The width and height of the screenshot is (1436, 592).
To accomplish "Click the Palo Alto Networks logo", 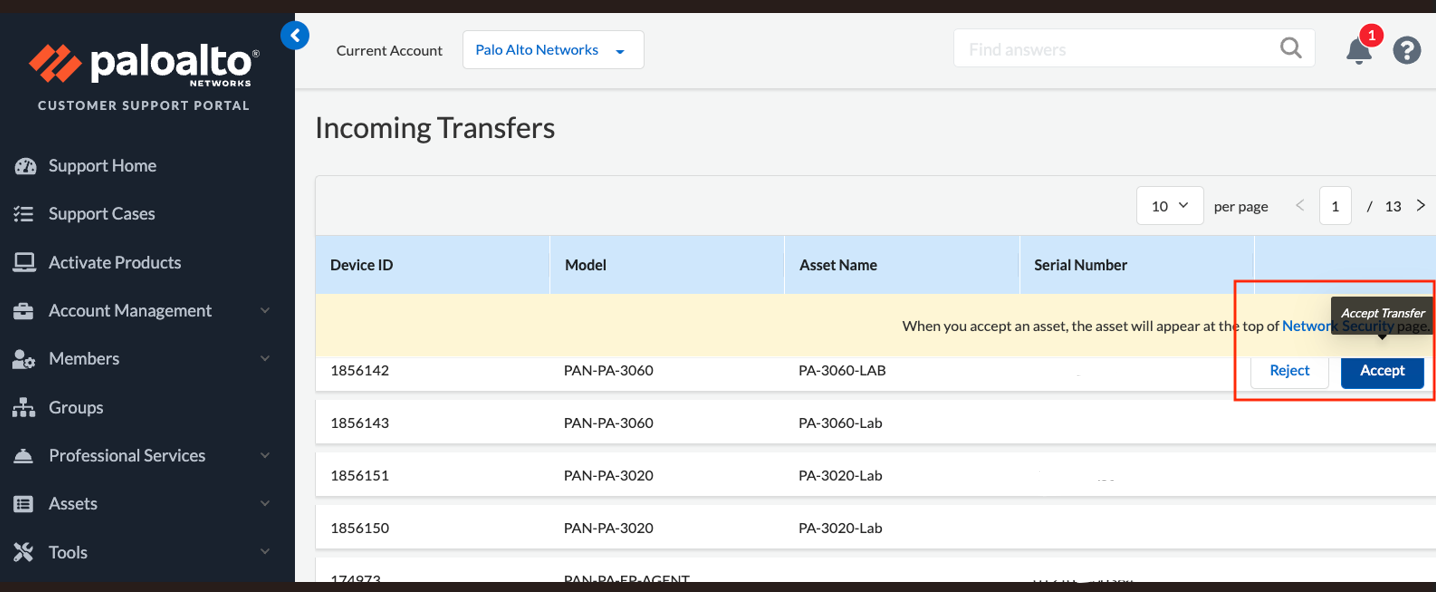I will (144, 65).
